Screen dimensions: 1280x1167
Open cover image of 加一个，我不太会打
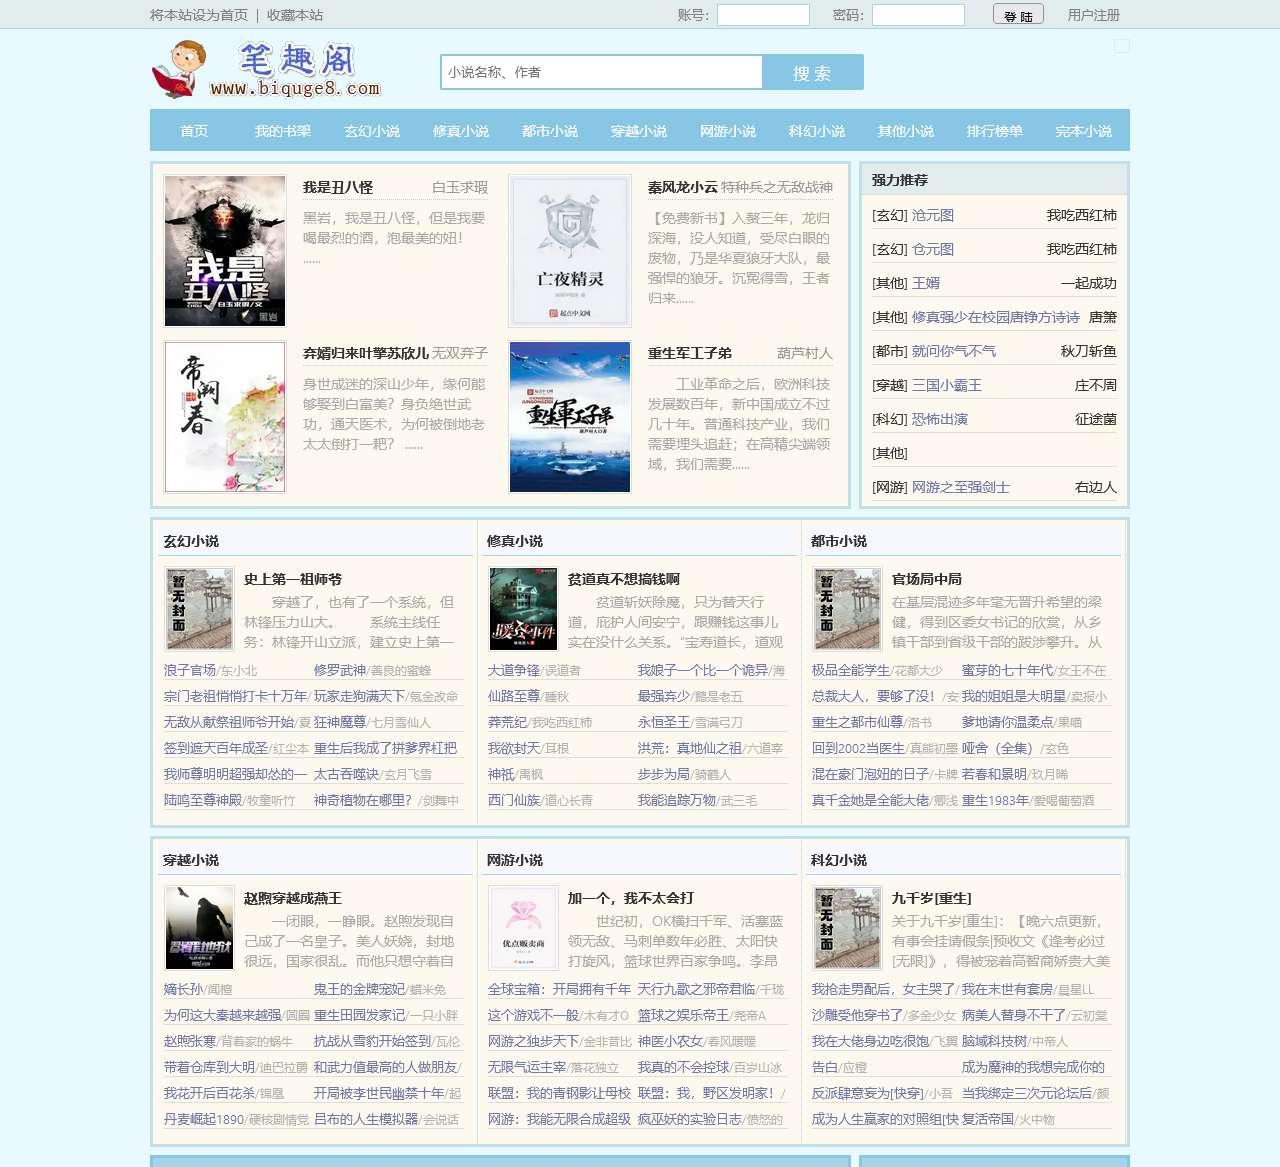pos(523,928)
